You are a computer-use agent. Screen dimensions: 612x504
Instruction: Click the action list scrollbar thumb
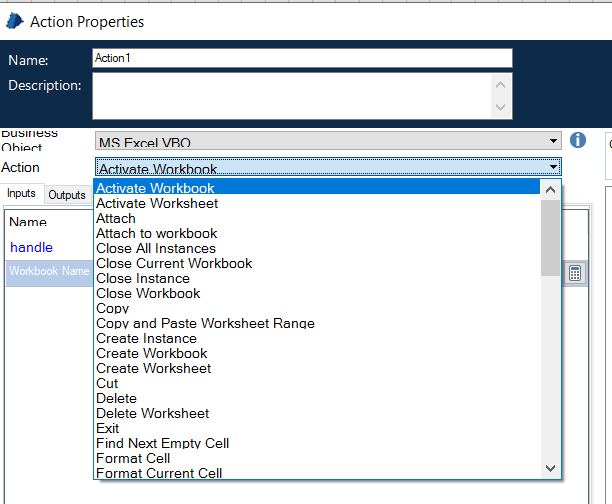tap(550, 238)
